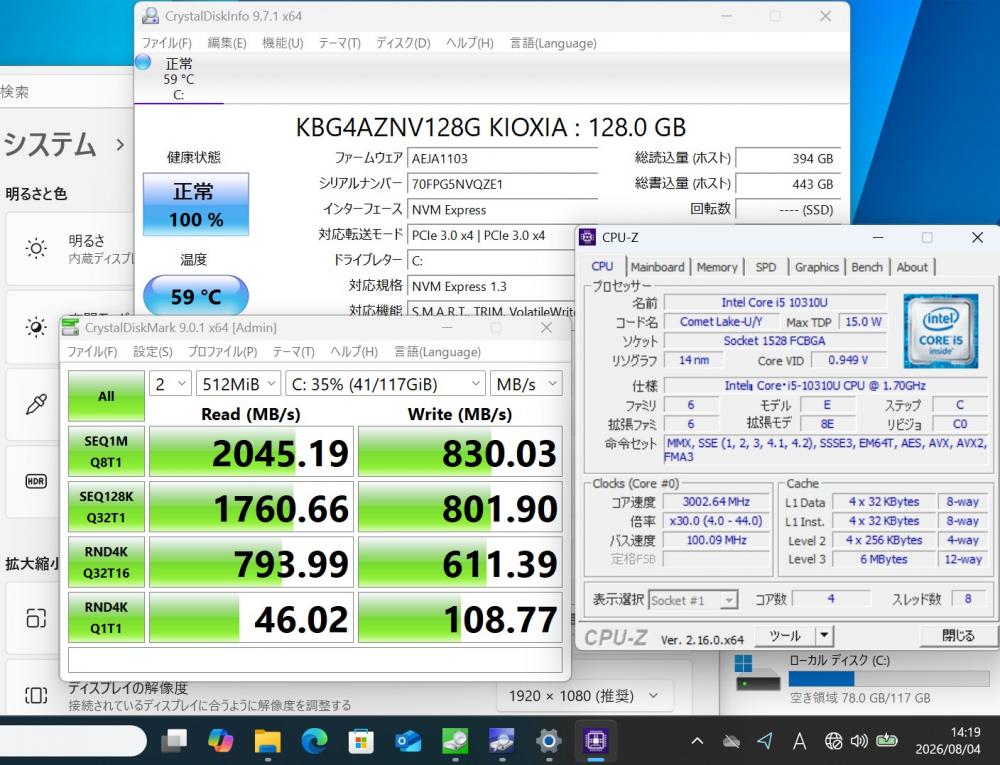Open 設定(S) menu in CrystalDiskMark

[152, 352]
